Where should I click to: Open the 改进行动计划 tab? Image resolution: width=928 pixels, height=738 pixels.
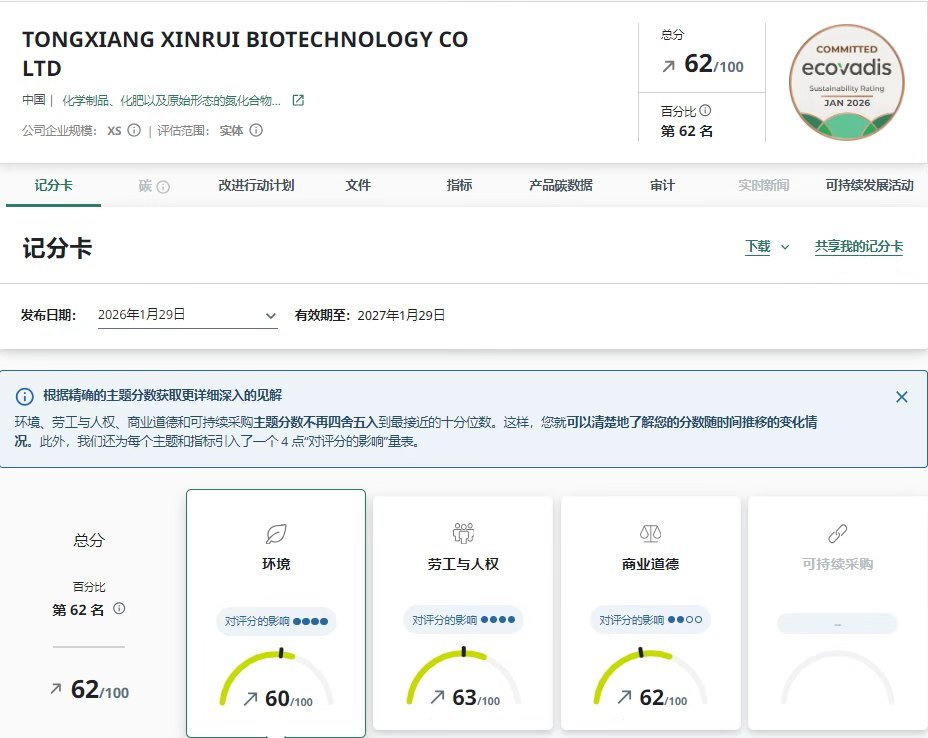click(x=256, y=185)
